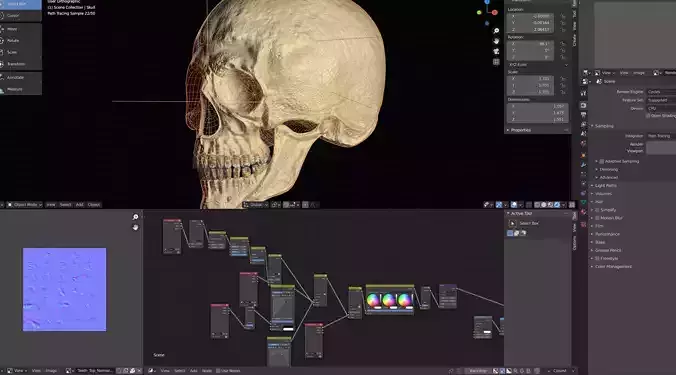Click the Teeth_Top_Normal image name field
Screen dimensions: 676x375
(x=95, y=371)
